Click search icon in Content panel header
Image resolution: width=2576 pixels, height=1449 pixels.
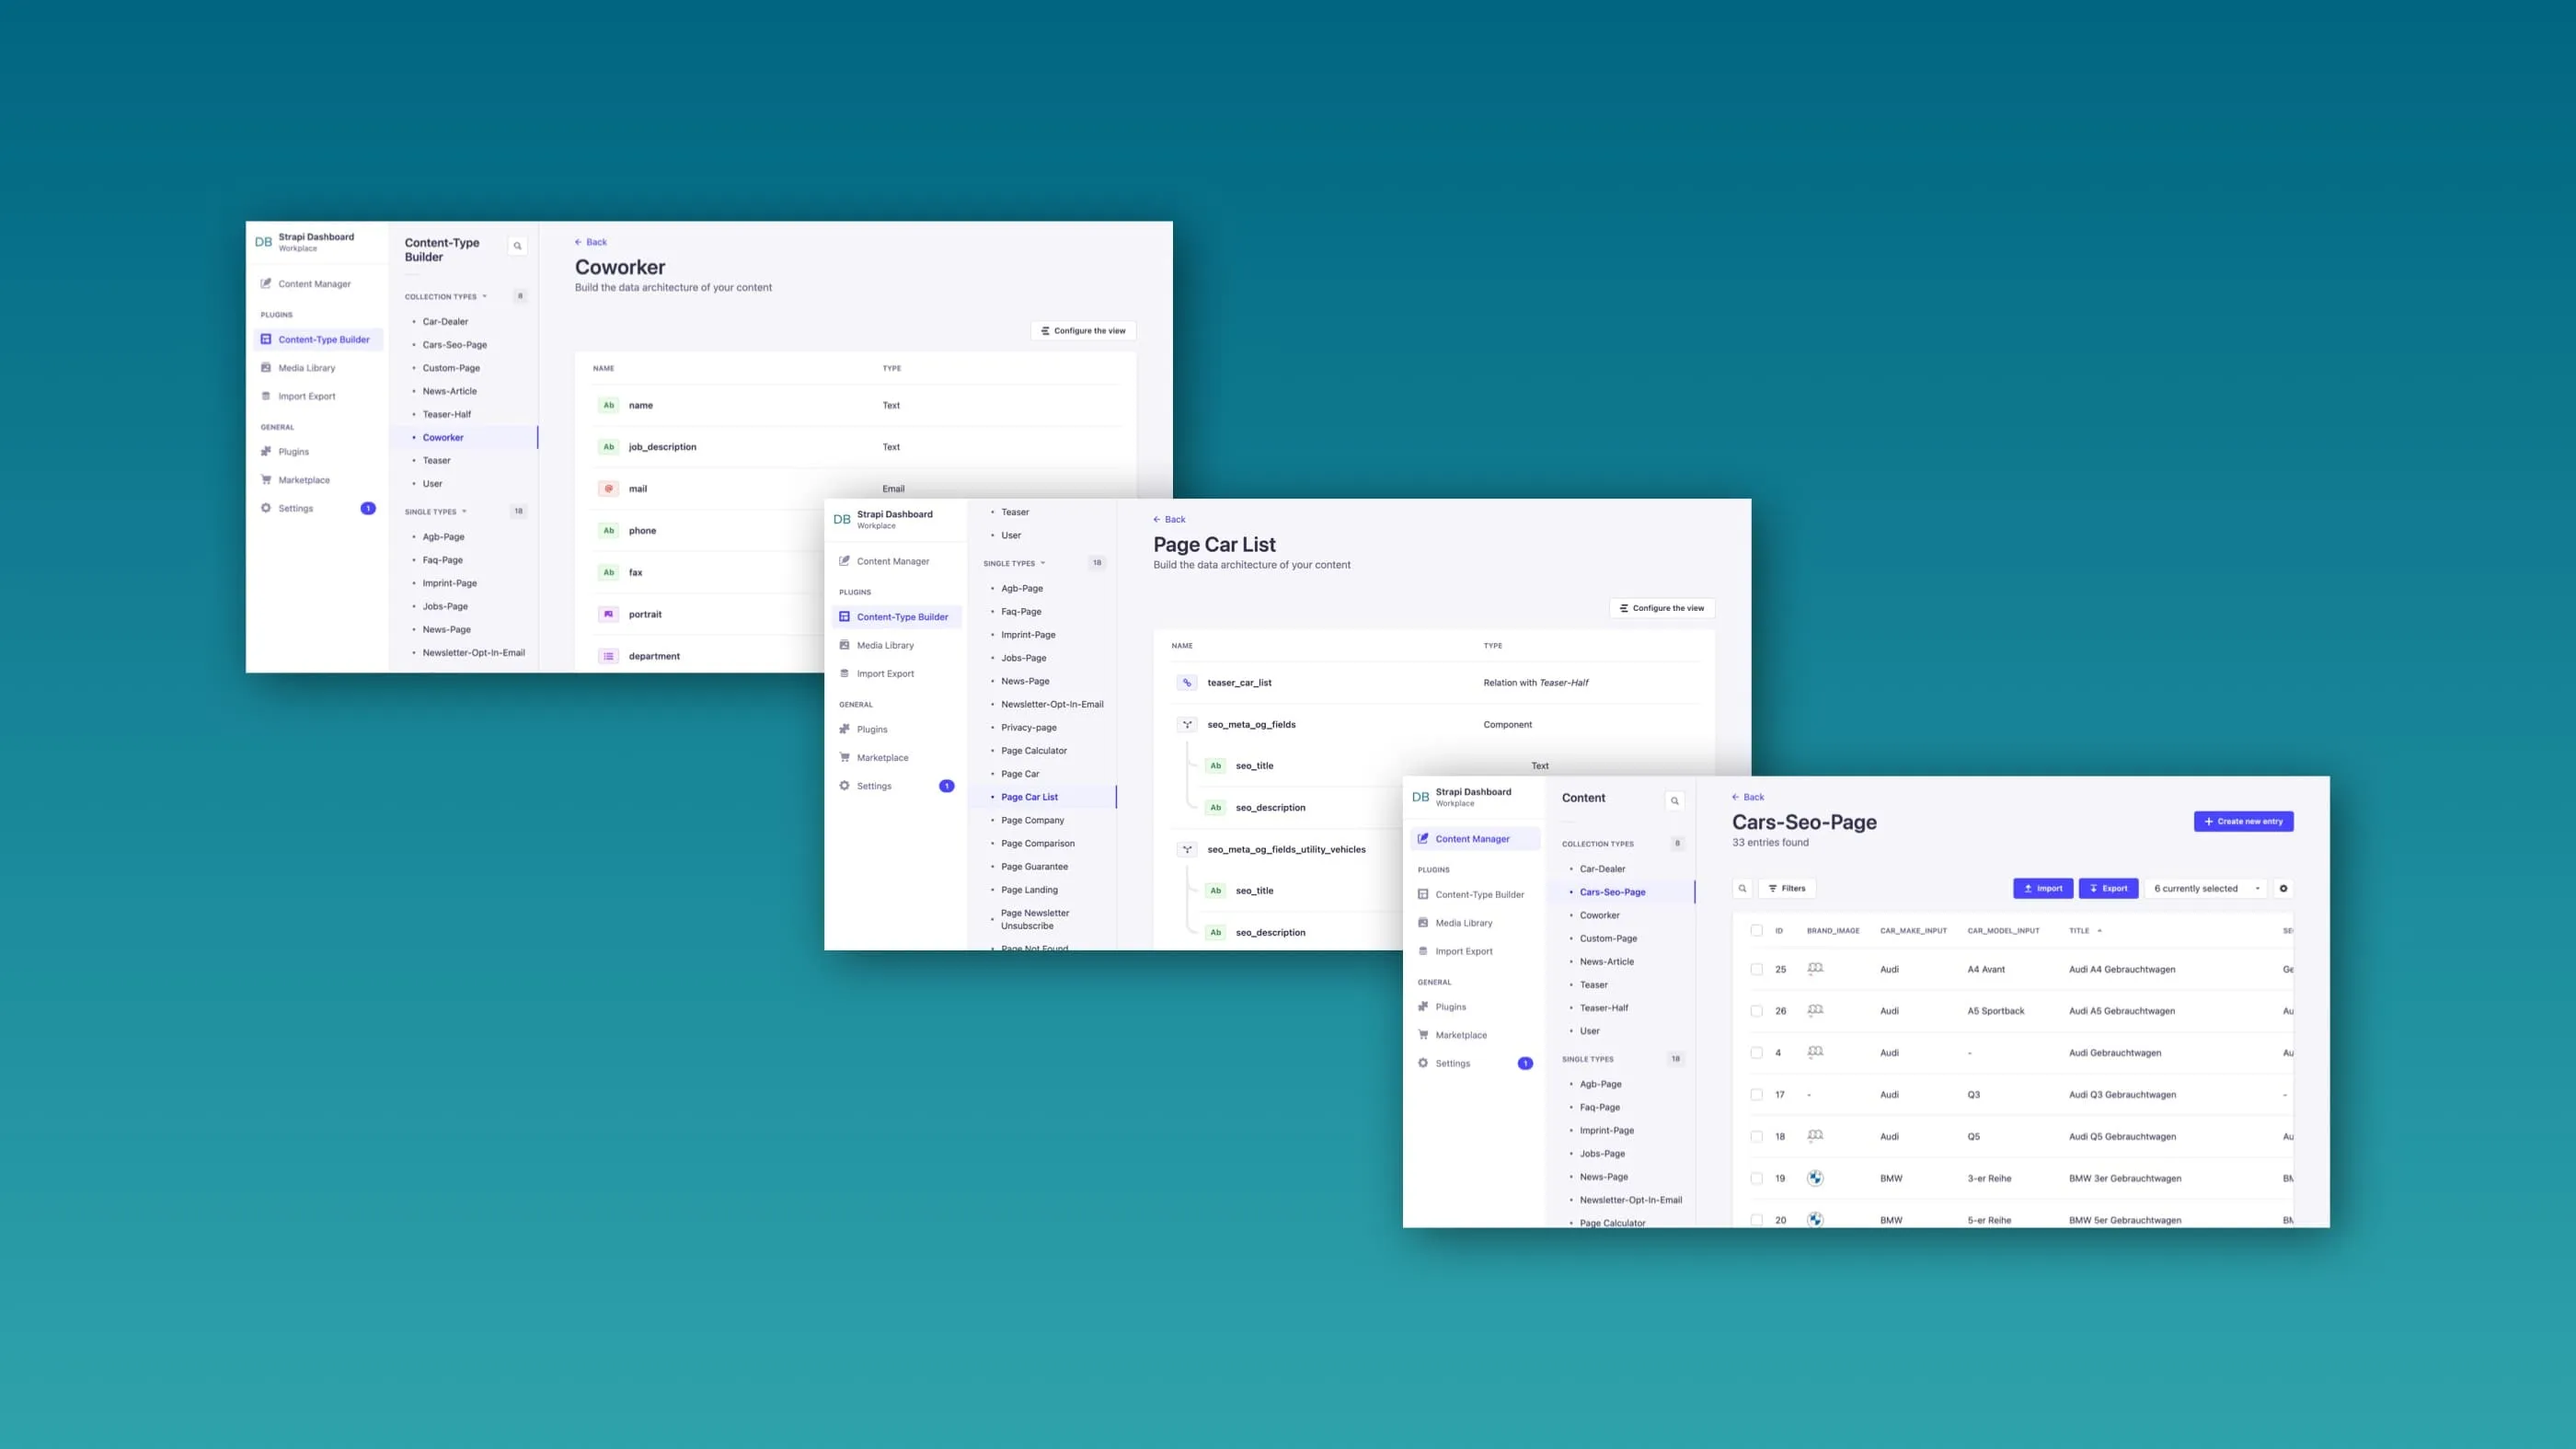[1675, 801]
